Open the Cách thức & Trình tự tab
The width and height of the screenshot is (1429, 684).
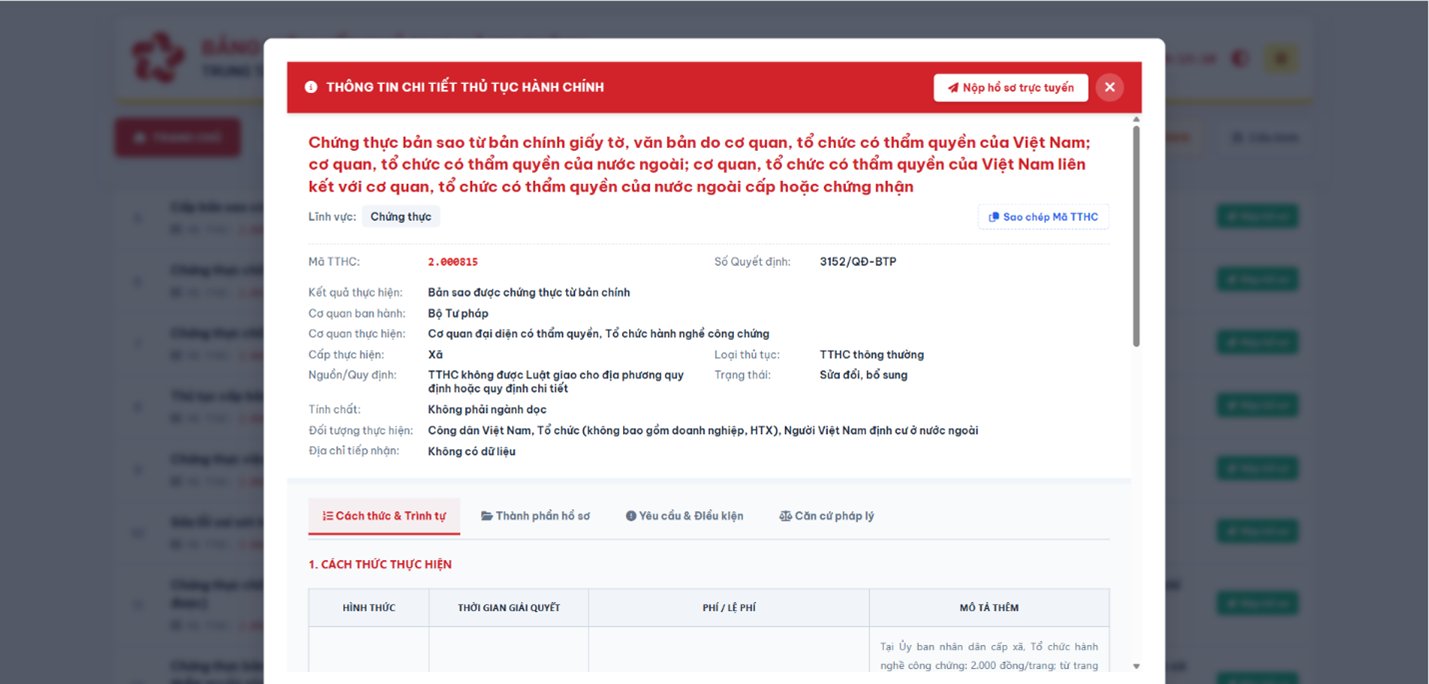click(384, 516)
